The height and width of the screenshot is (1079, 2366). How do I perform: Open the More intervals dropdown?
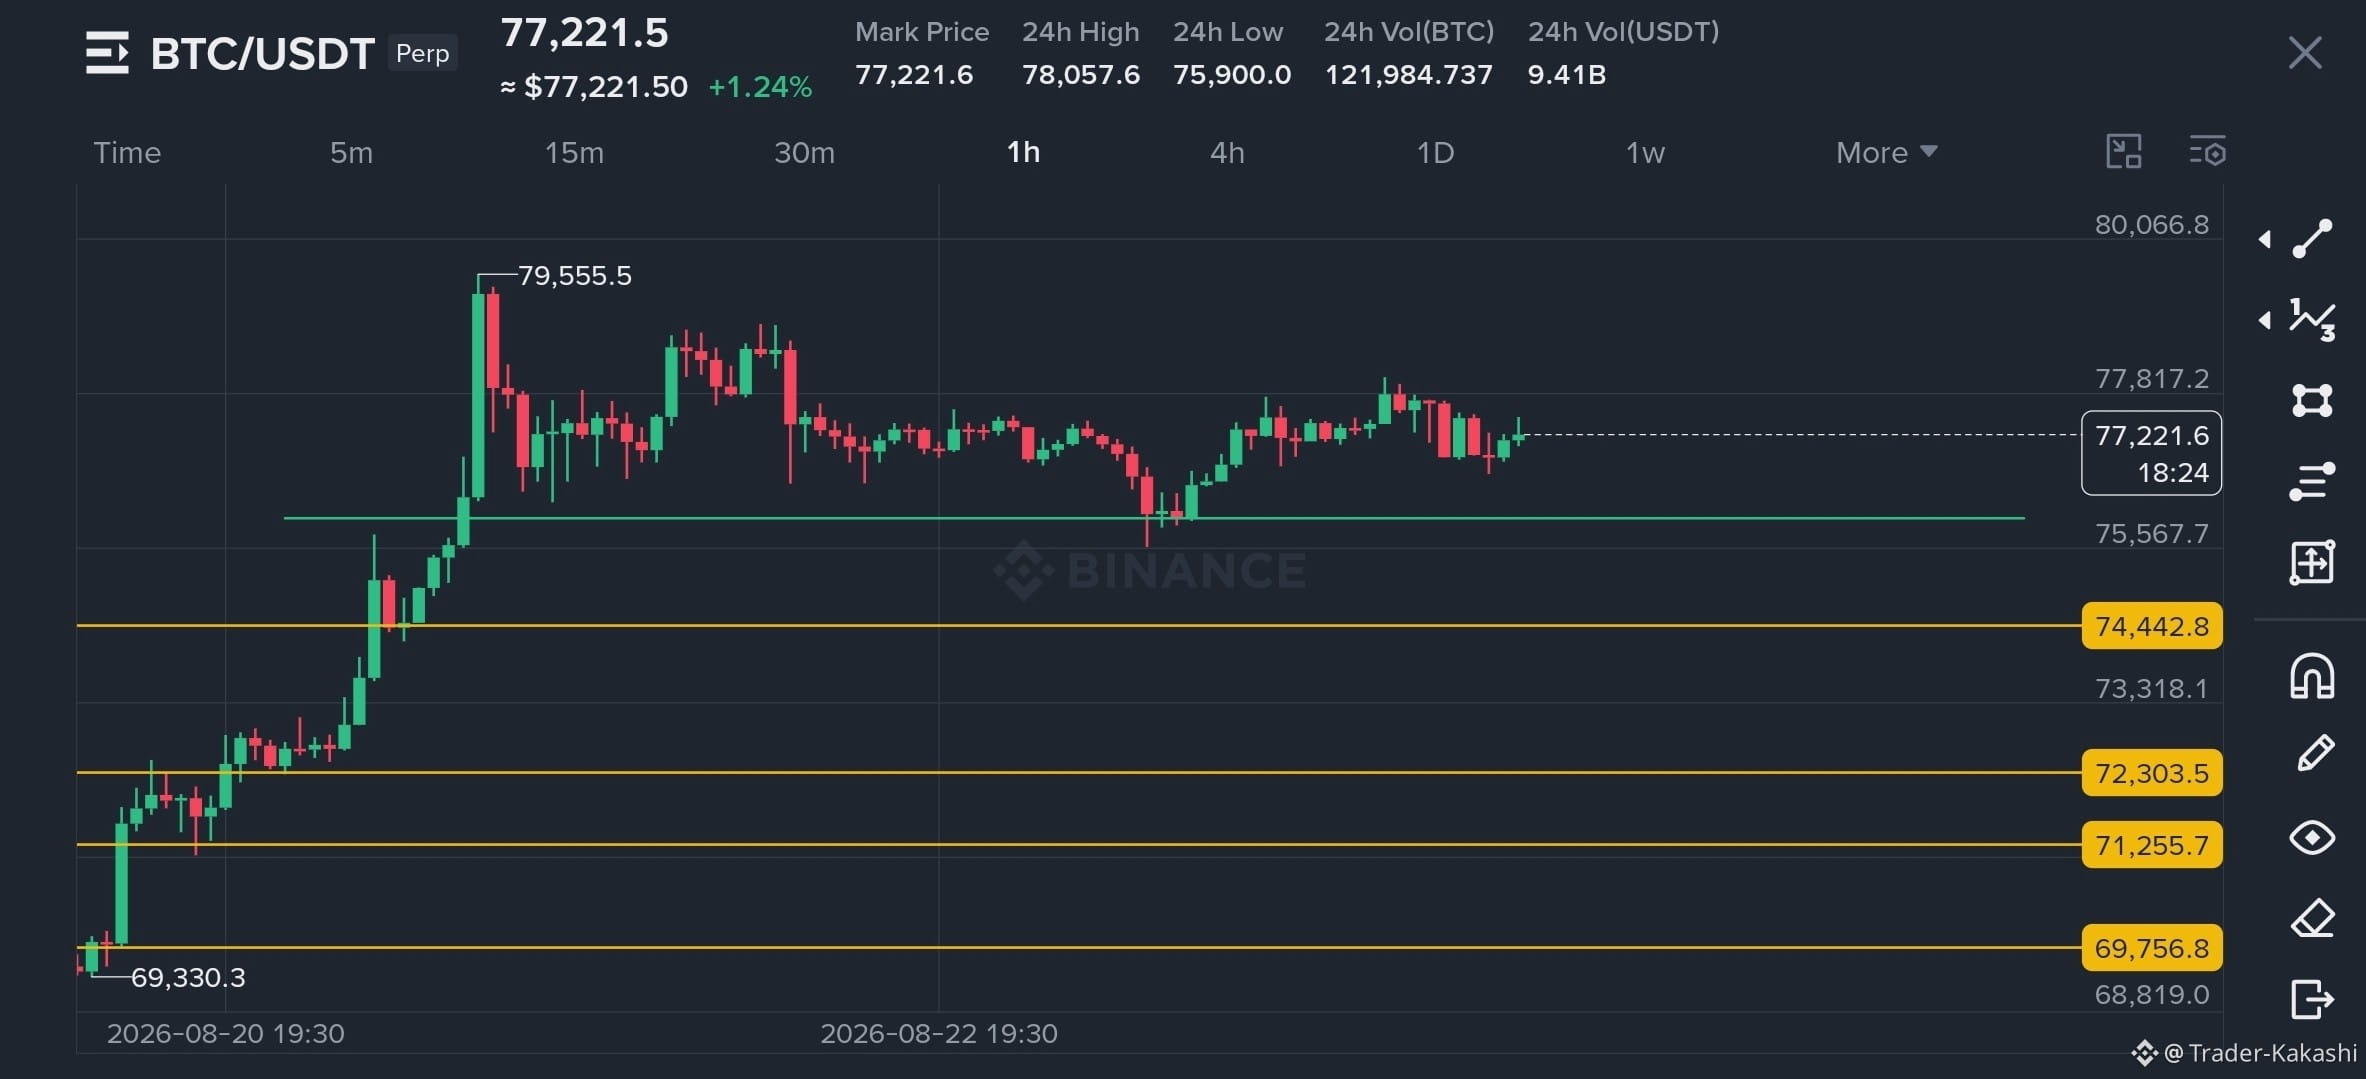1886,153
